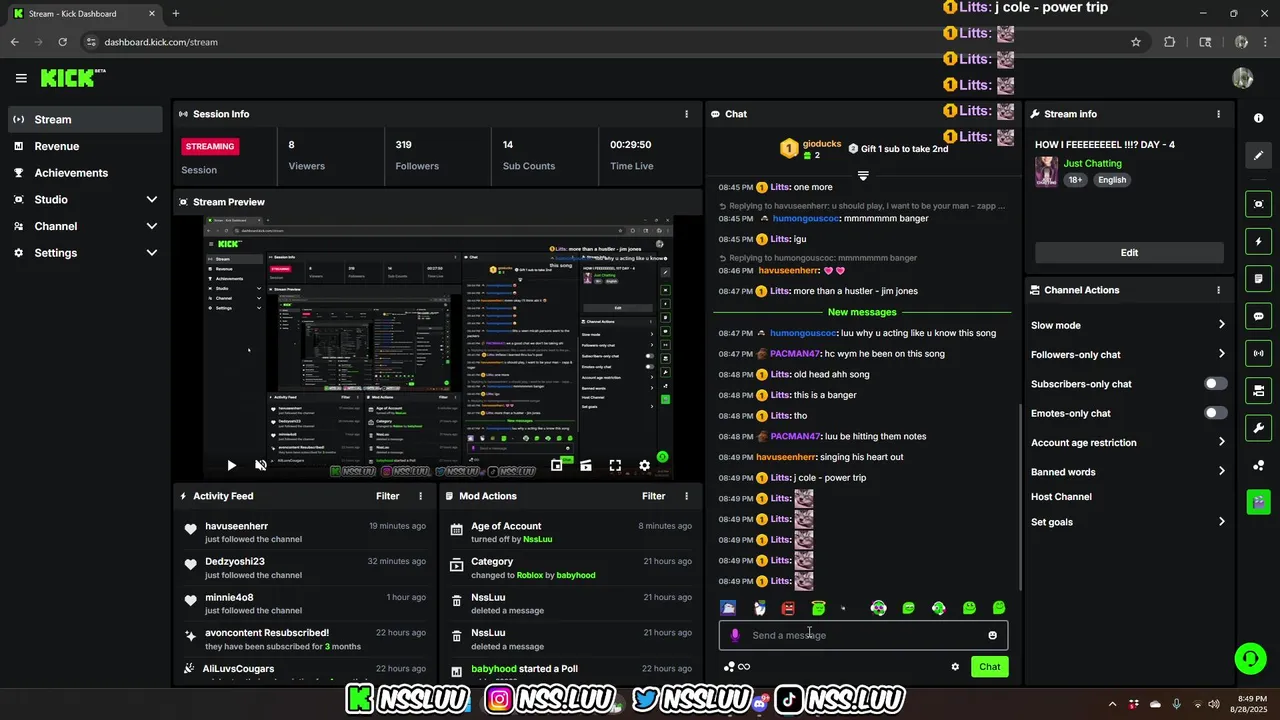Toggle the activity feed lightning widget icon
Image resolution: width=1280 pixels, height=720 pixels.
click(x=1258, y=241)
